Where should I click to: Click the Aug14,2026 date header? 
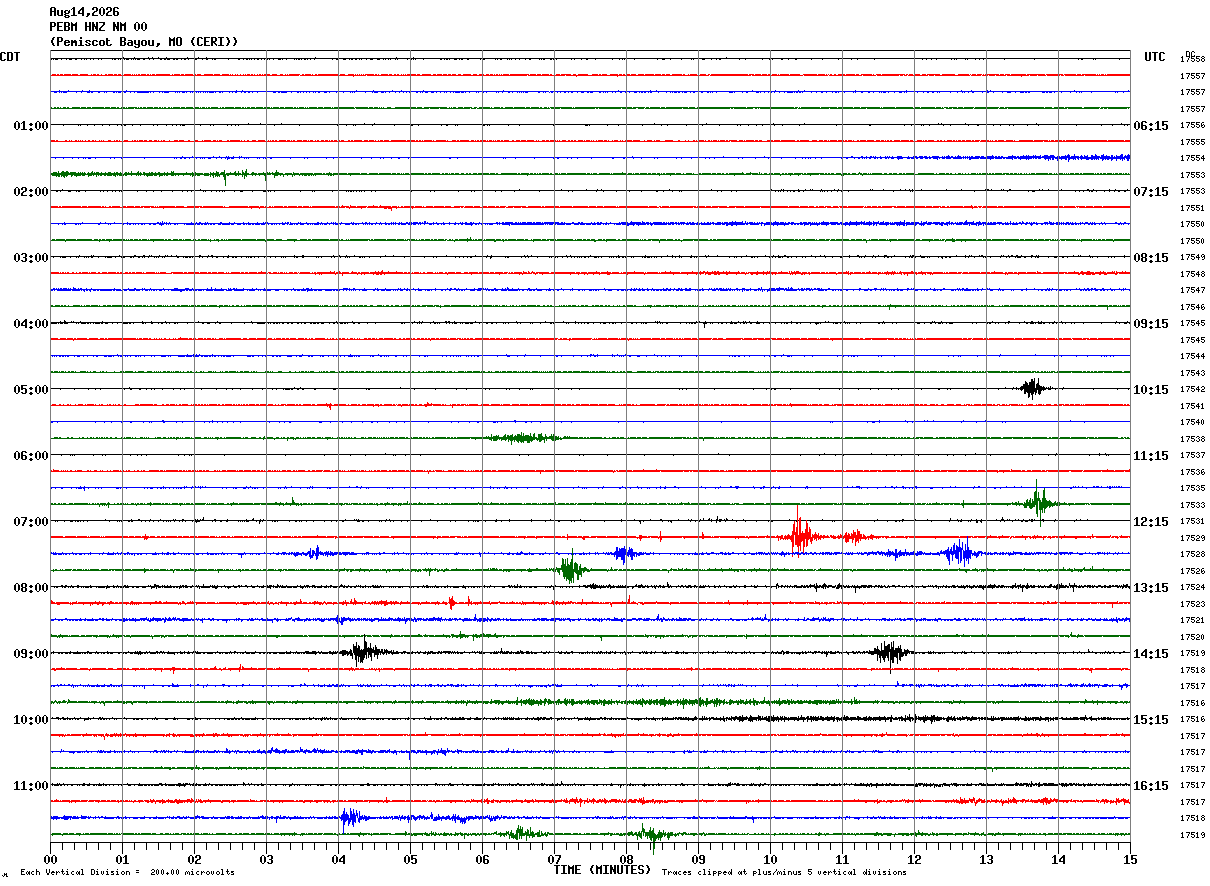coord(84,12)
